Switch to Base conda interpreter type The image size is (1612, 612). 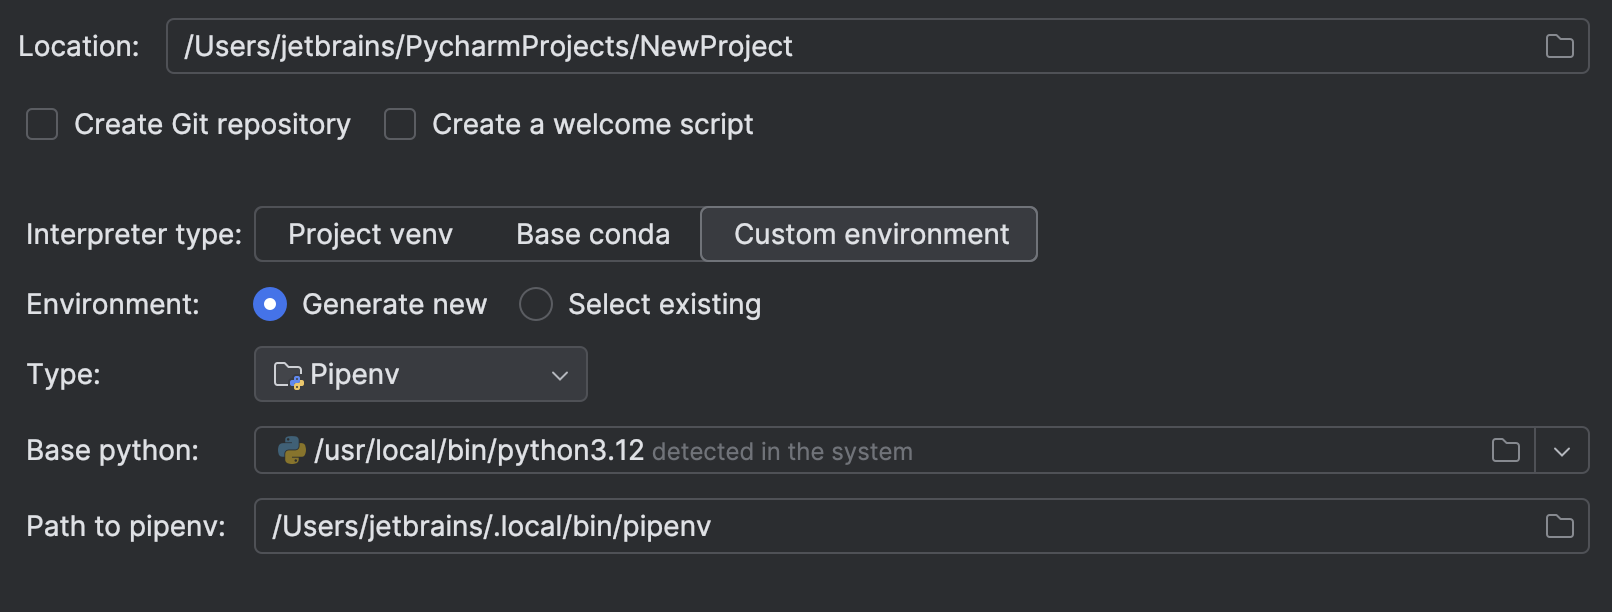593,234
